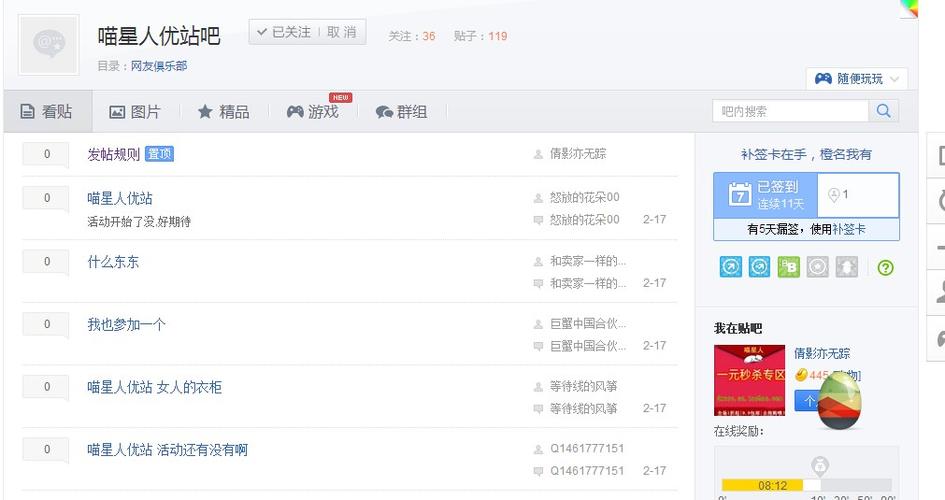Screen dimensions: 945x500
Task: Click the first blue arrow badge icon
Action: [x=730, y=267]
